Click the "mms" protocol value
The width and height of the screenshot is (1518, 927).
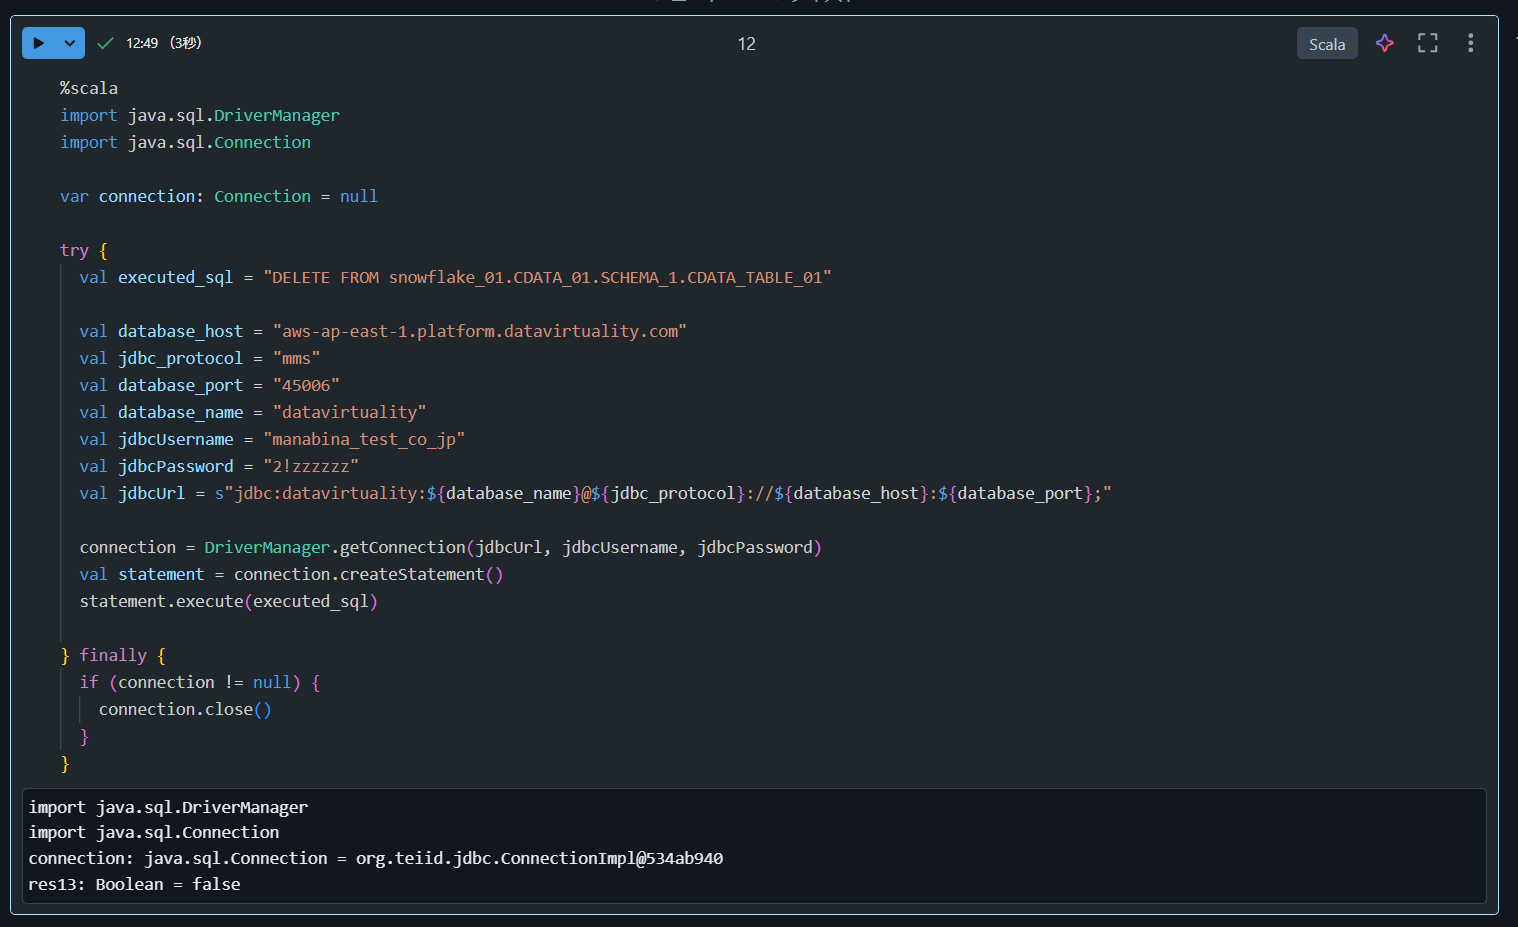tap(296, 358)
